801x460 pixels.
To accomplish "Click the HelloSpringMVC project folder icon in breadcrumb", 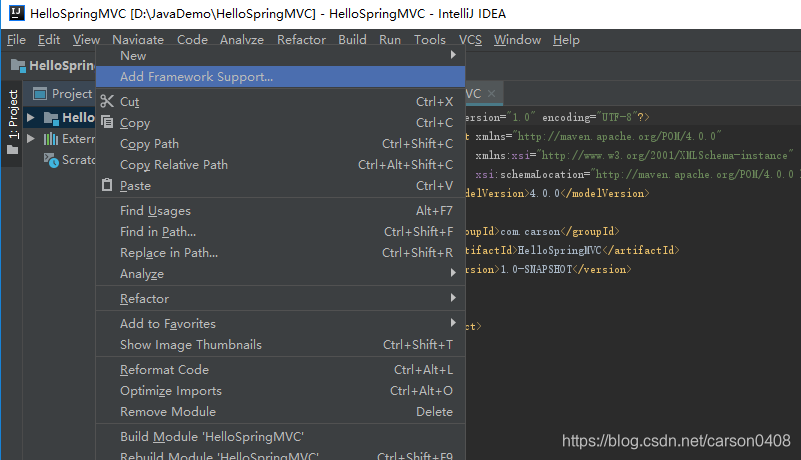I will point(18,65).
